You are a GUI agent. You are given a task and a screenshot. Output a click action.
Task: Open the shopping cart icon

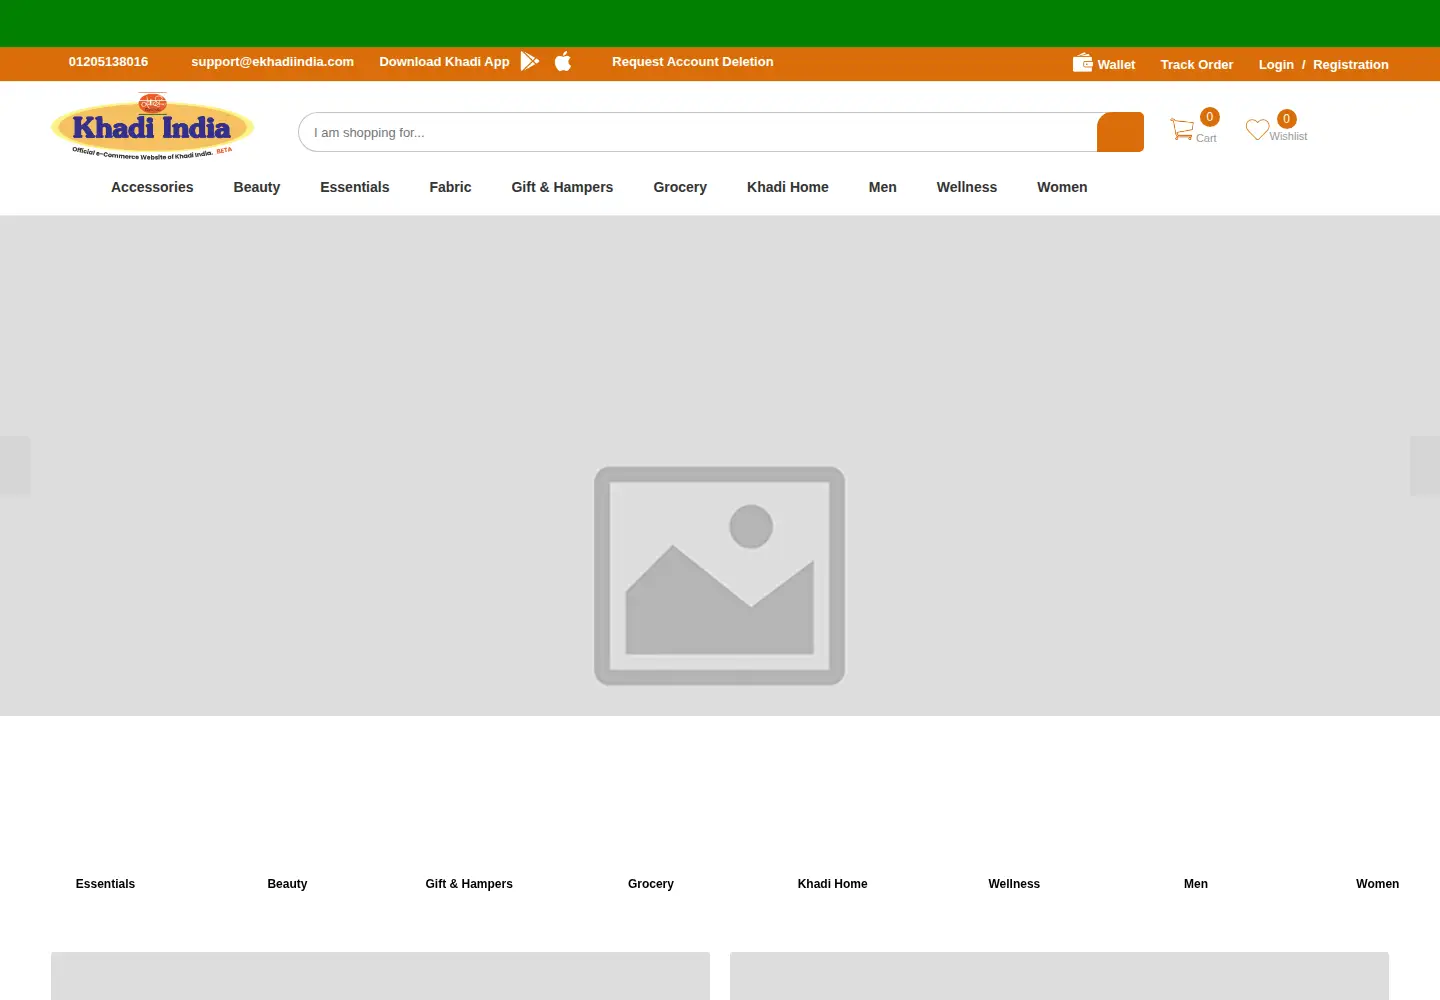point(1182,129)
